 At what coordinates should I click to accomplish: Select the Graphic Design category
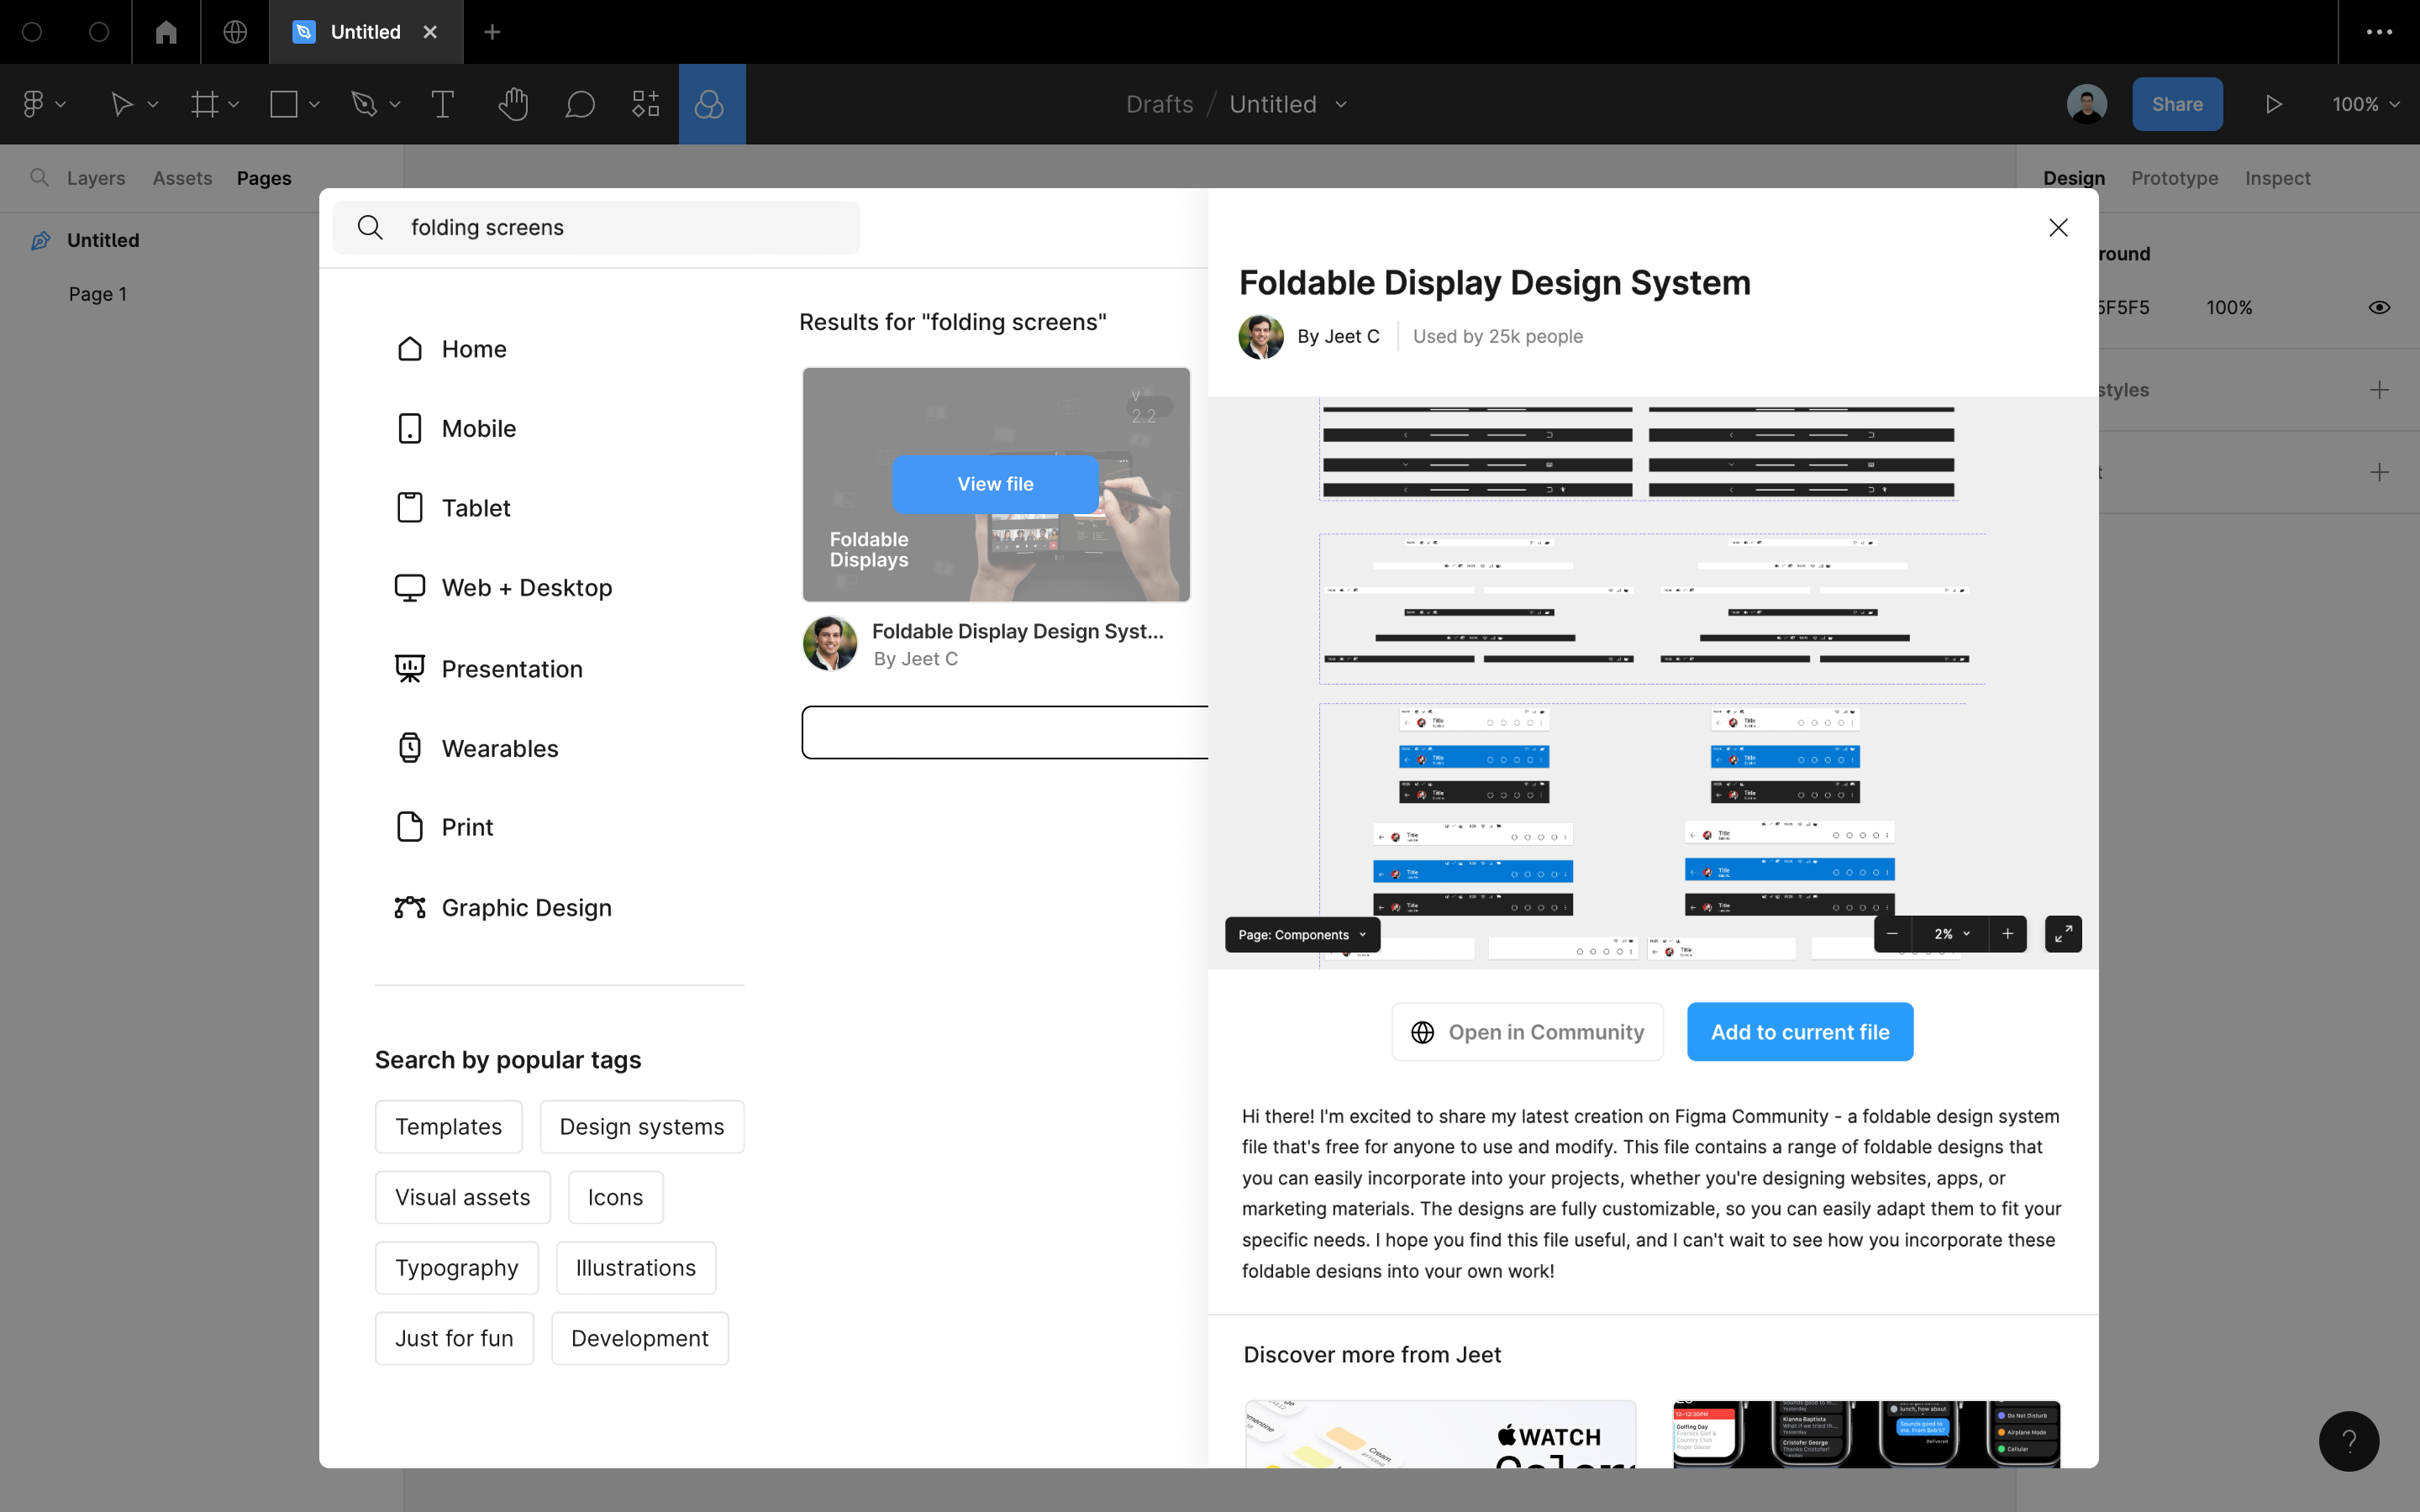(x=503, y=907)
